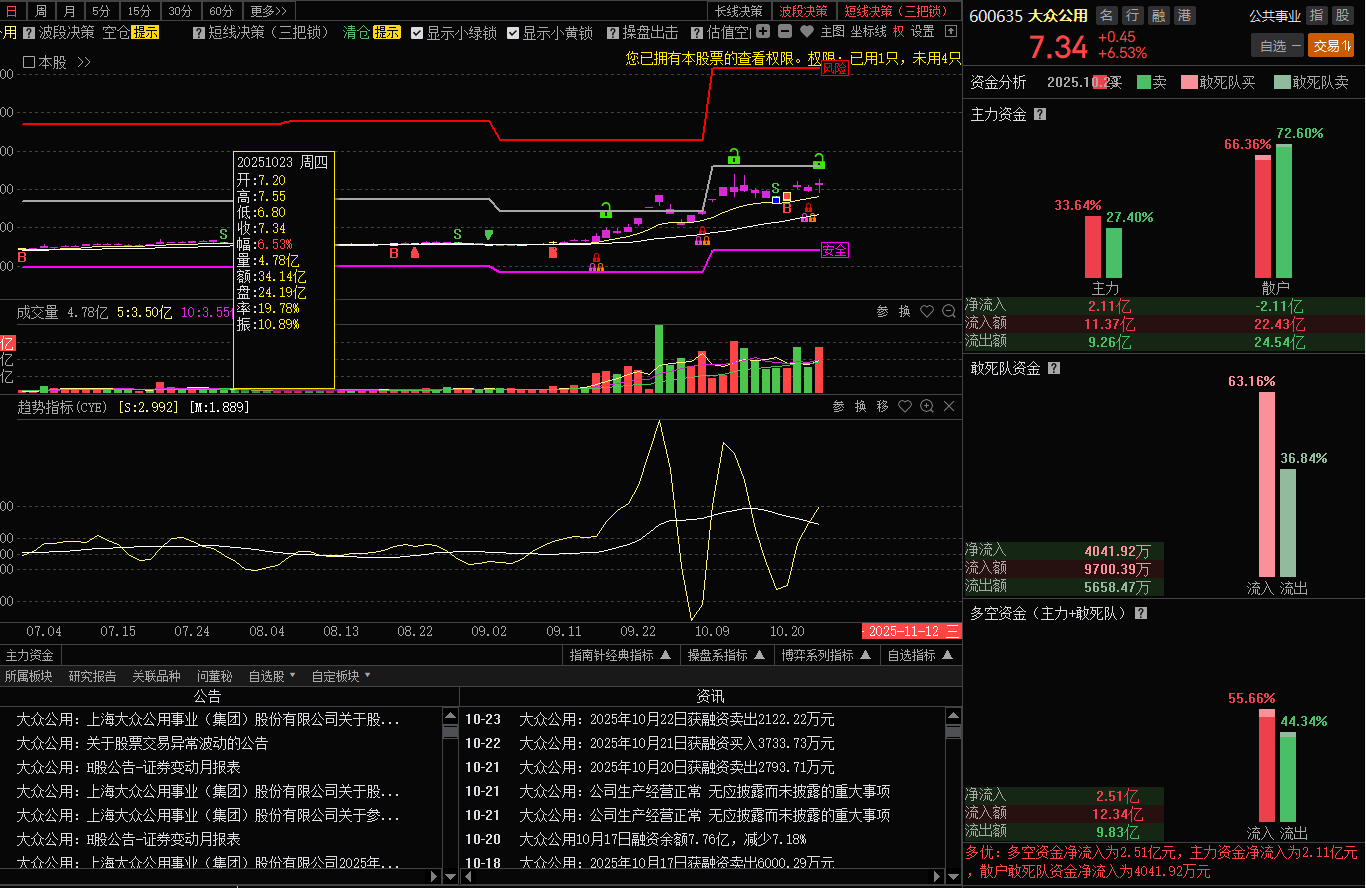Click the plus zoom-in icon in the chart toolbar

click(763, 31)
